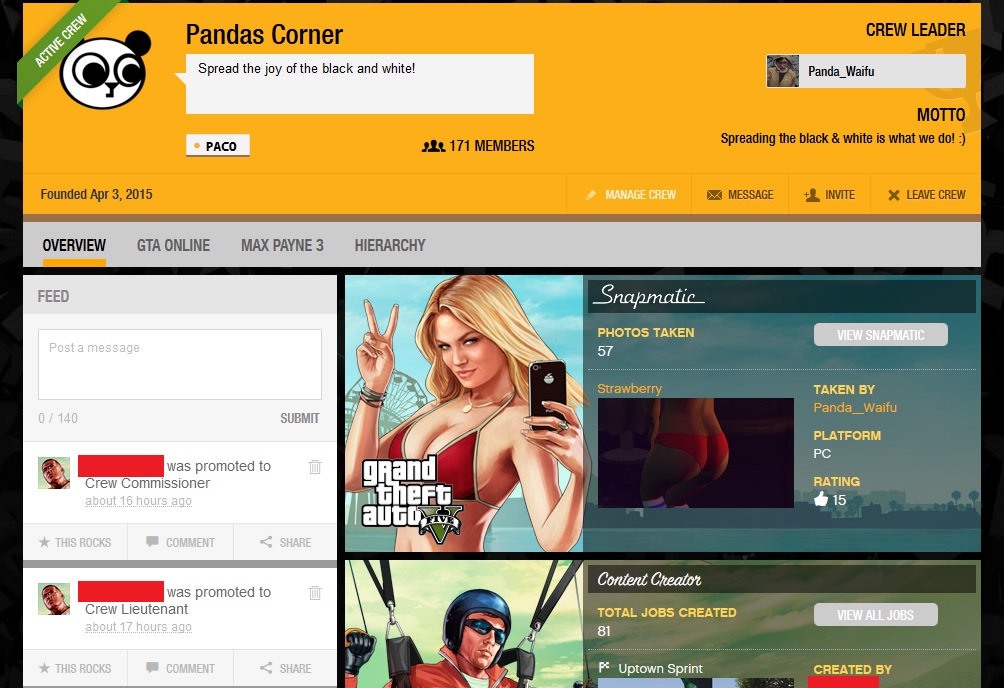This screenshot has height=688, width=1004.
Task: Open the GTA Online tab
Action: coord(174,245)
